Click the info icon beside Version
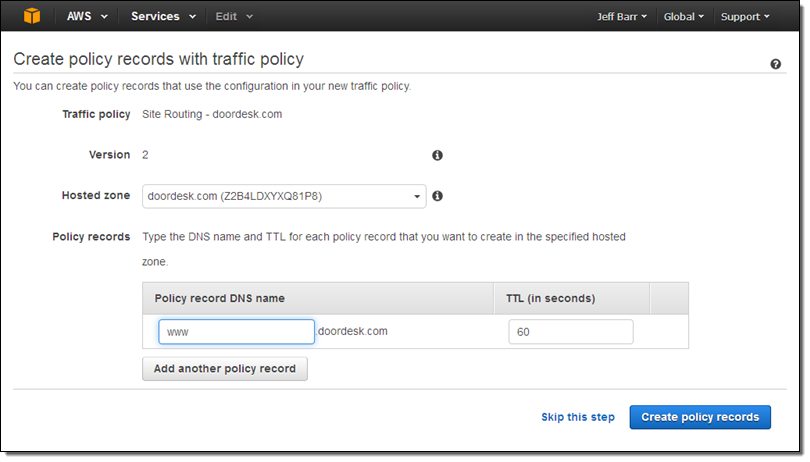 coord(437,156)
